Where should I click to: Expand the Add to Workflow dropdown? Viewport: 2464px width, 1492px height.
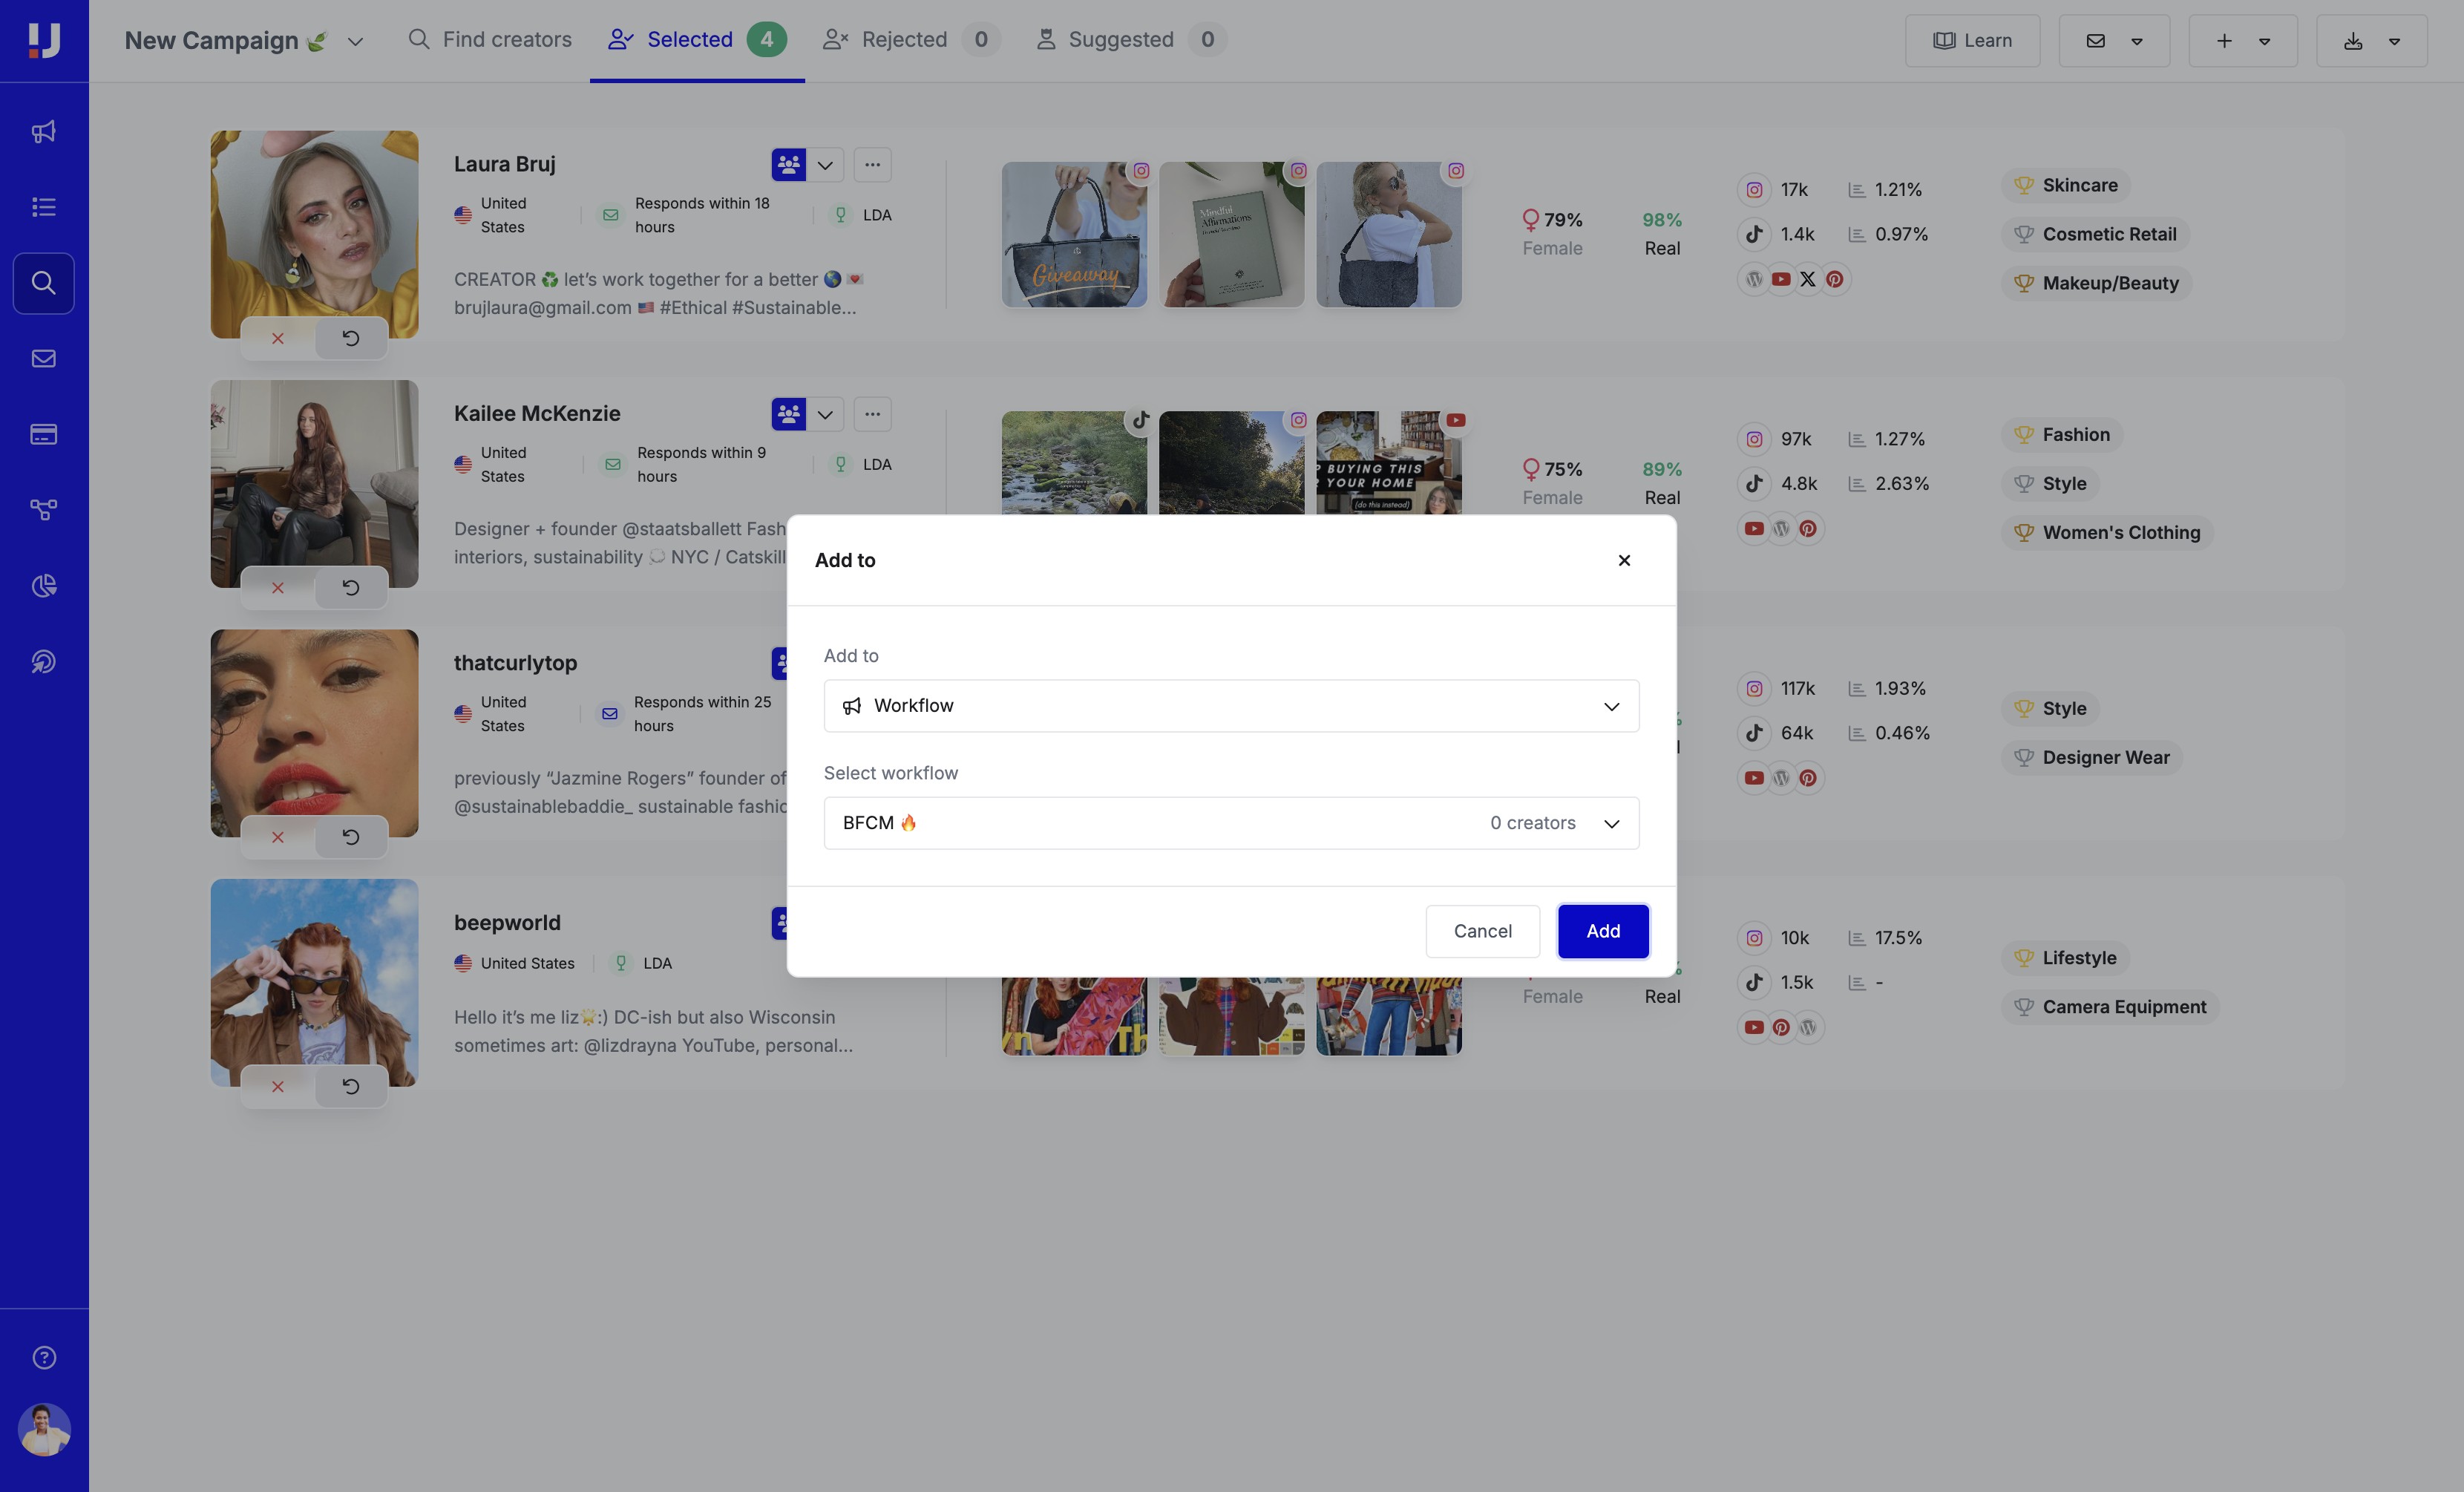pos(1231,706)
